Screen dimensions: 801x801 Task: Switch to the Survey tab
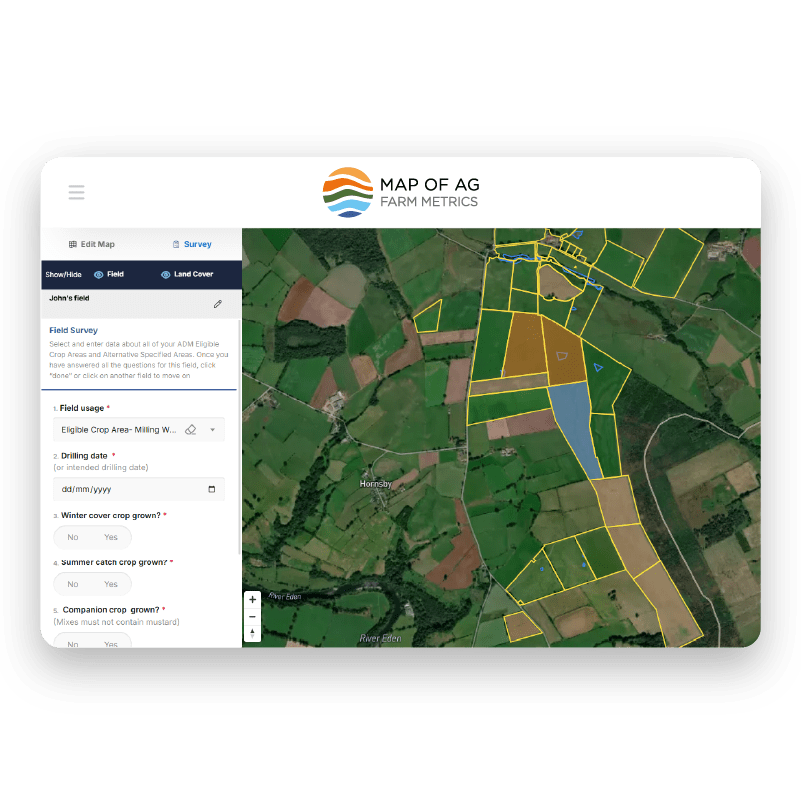pos(191,244)
